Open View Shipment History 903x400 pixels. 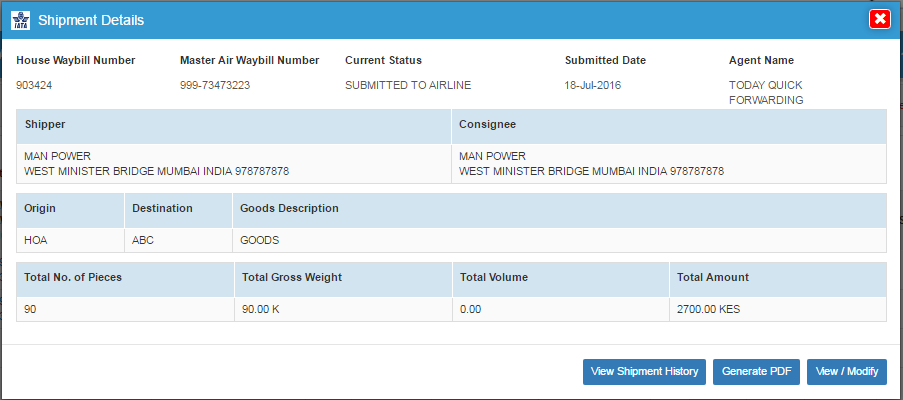(x=644, y=372)
